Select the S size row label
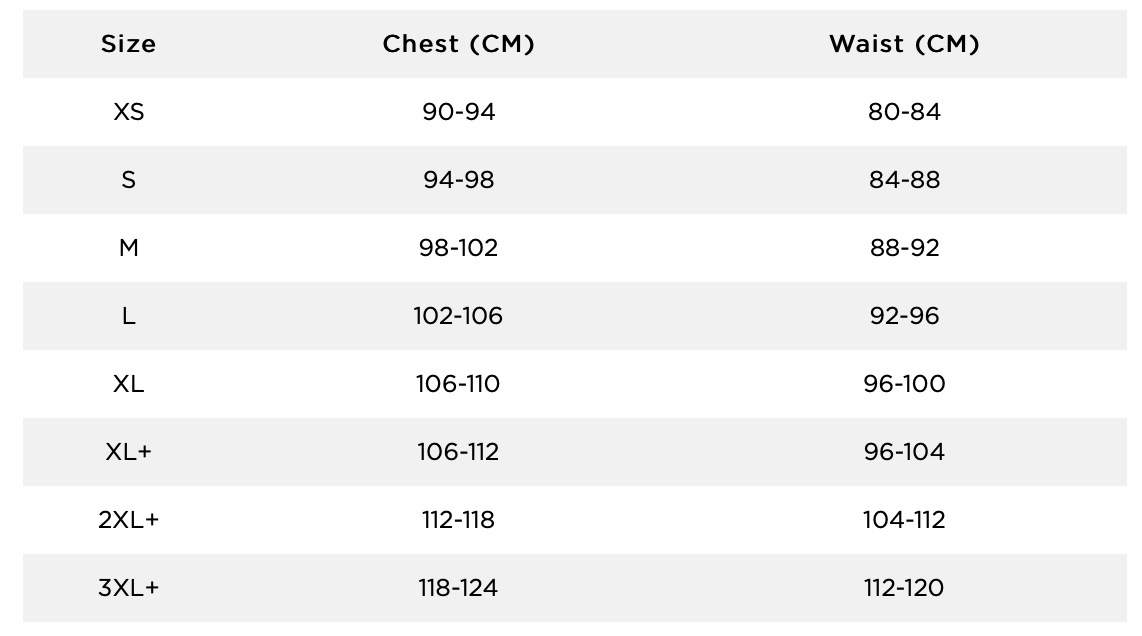 click(x=128, y=180)
